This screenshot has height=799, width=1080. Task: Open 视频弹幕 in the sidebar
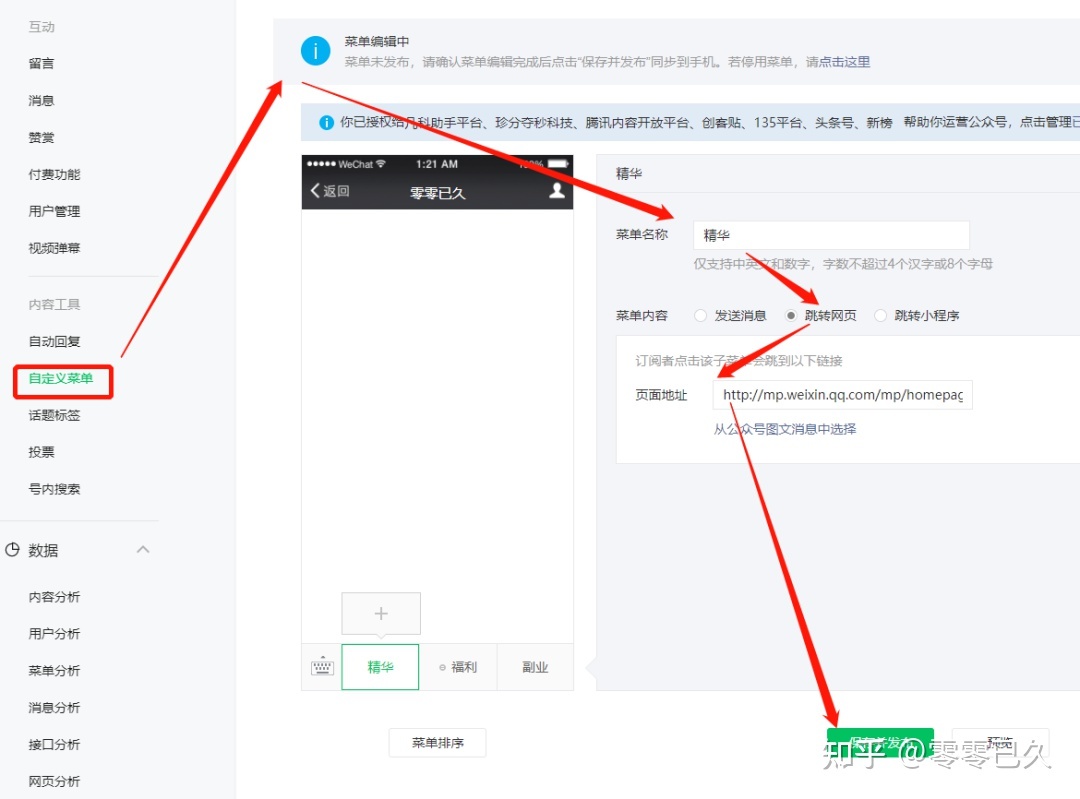(54, 248)
